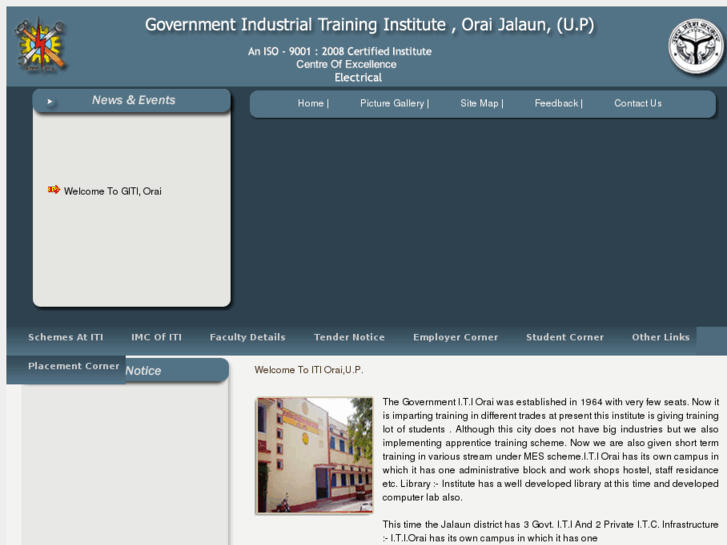Click the Uttar Pradesh government emblem
This screenshot has height=545, width=727.
[696, 46]
